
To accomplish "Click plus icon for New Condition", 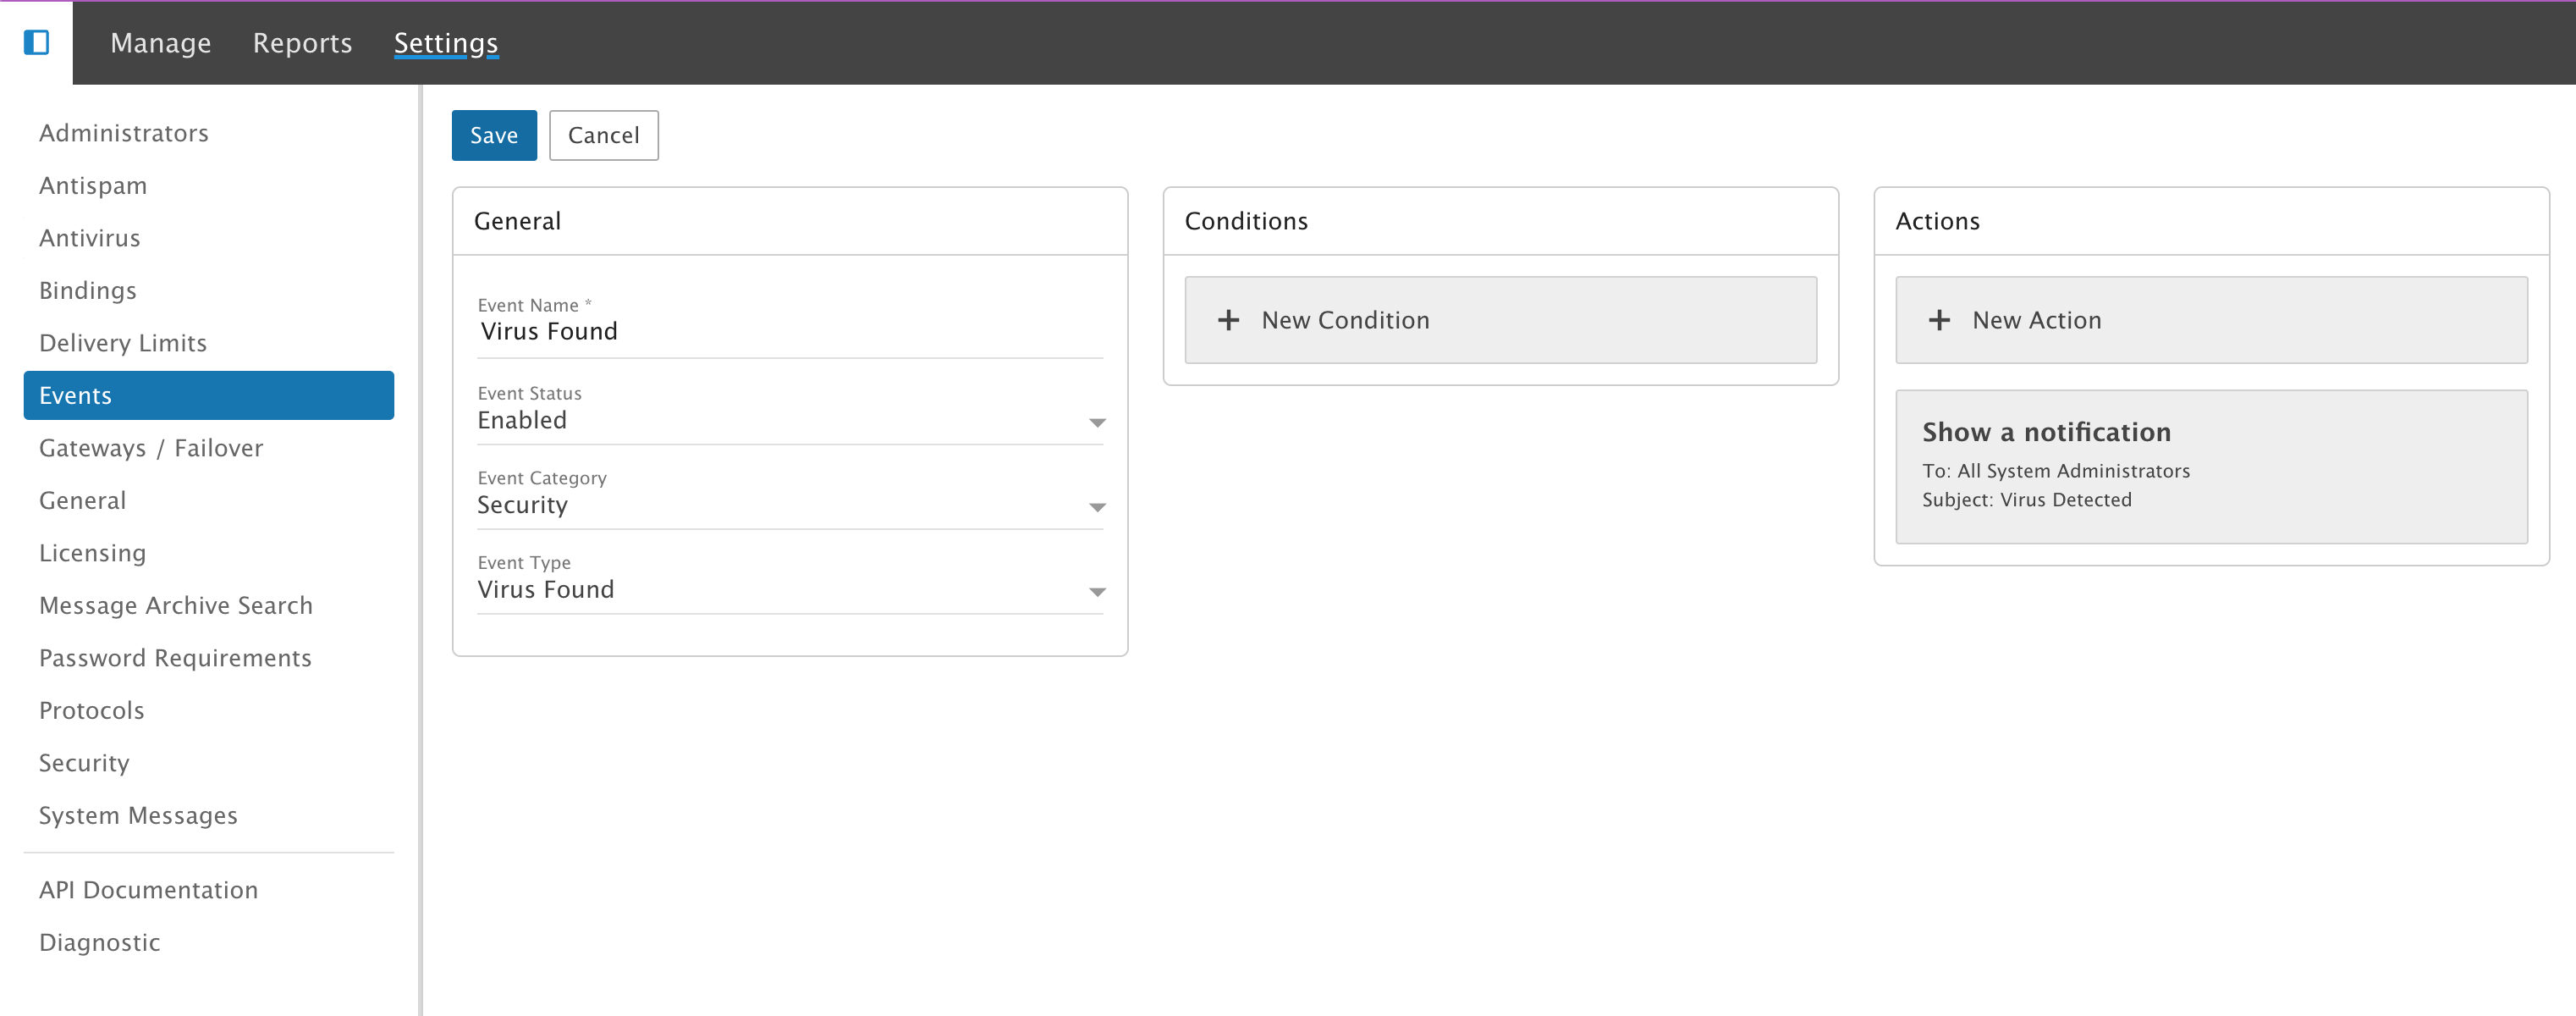I will [1228, 320].
